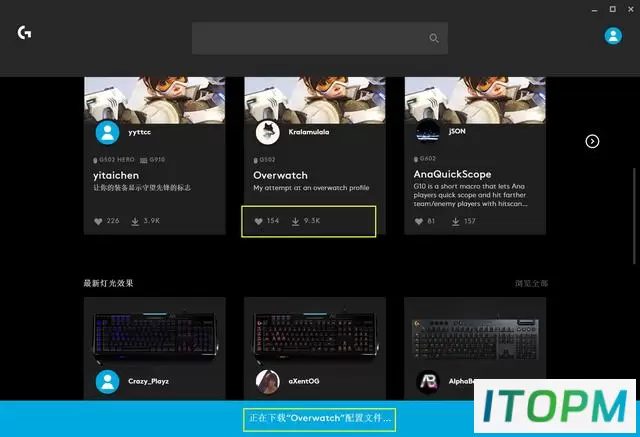Screen dimensions: 640x437
Task: Click the Kralamulala username
Action: click(x=309, y=132)
